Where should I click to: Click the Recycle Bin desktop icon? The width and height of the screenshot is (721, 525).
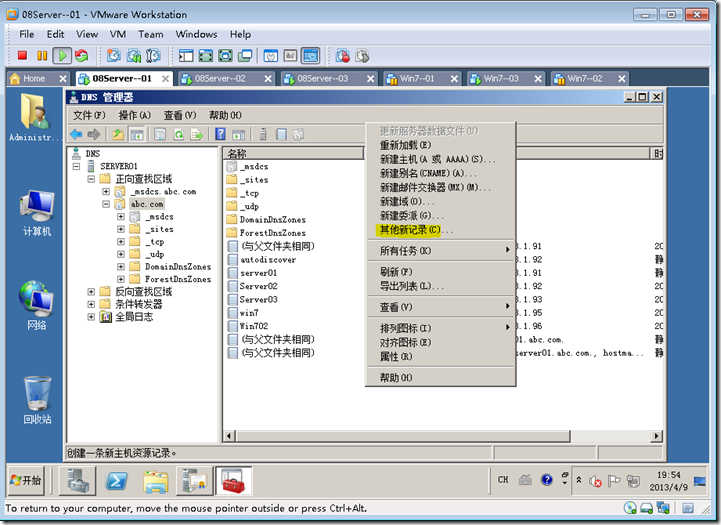point(37,400)
